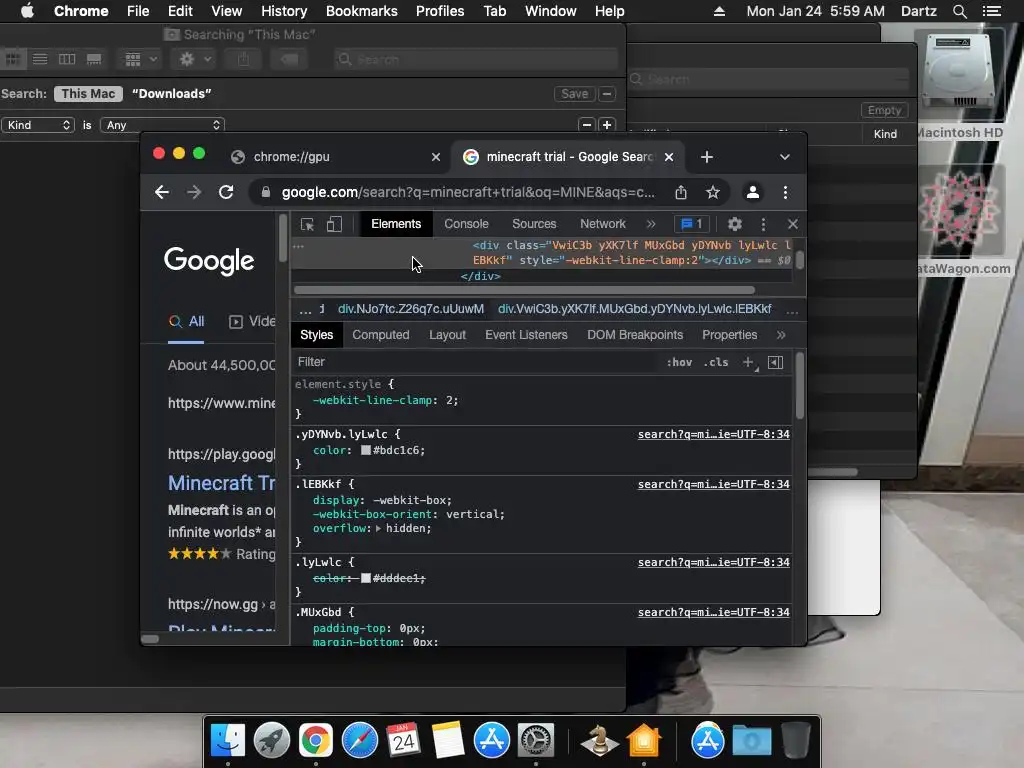Open the Properties tab

729,335
